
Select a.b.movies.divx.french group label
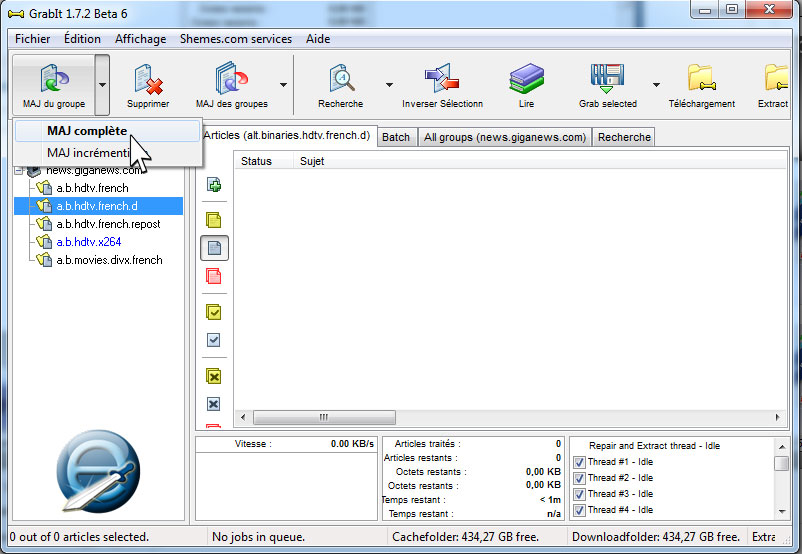(109, 260)
